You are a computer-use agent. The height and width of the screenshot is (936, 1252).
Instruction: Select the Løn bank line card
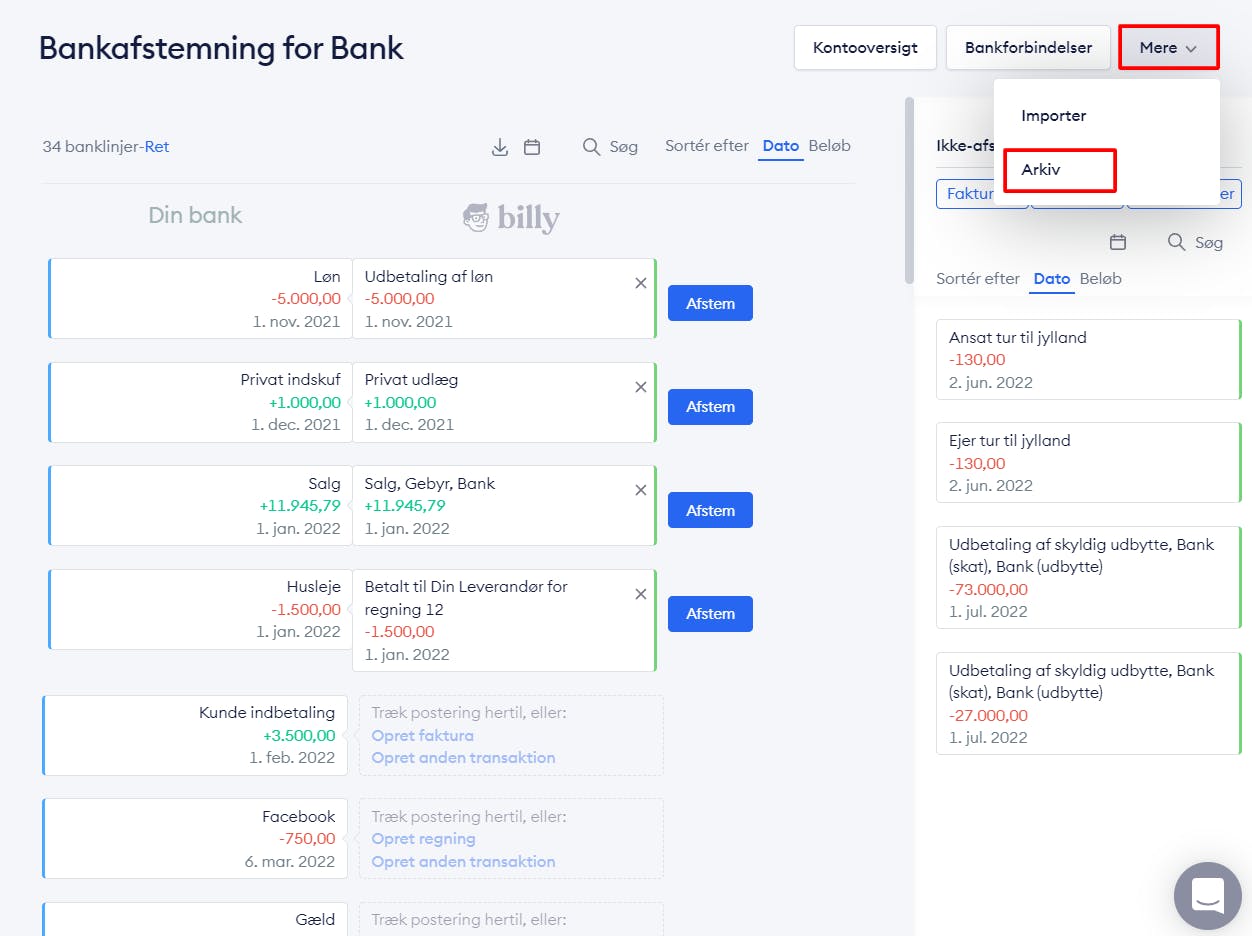coord(200,299)
